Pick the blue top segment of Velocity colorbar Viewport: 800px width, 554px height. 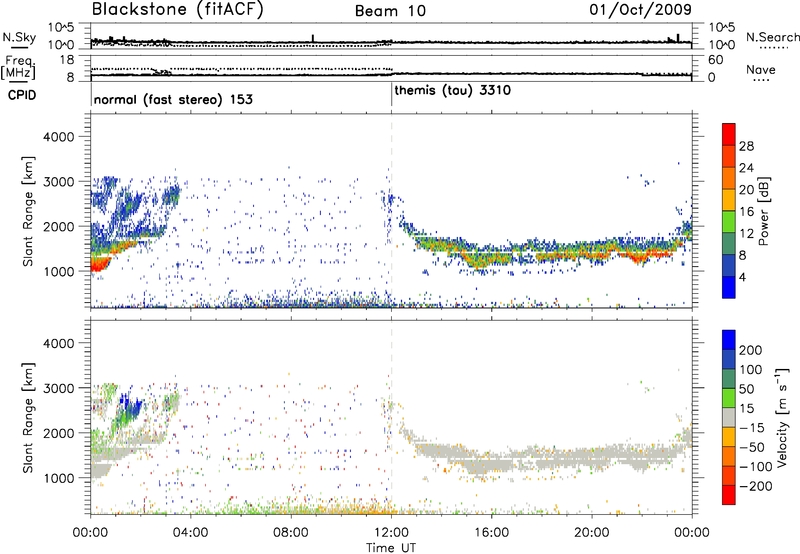(729, 340)
